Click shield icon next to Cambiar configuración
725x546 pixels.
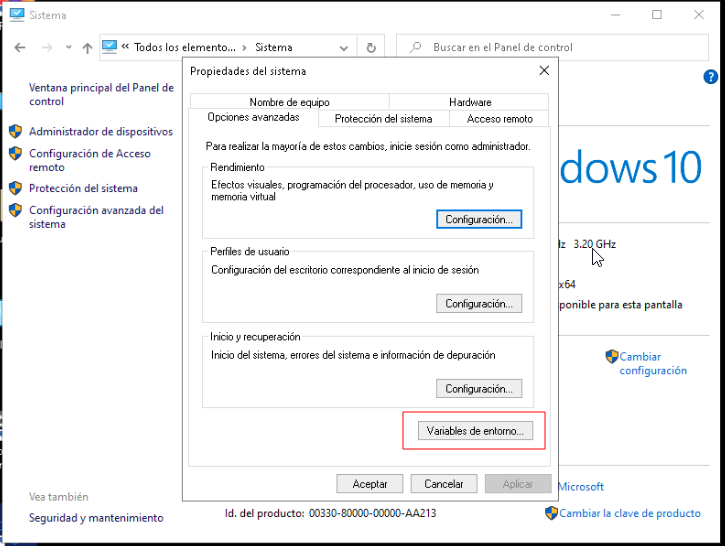(x=612, y=356)
